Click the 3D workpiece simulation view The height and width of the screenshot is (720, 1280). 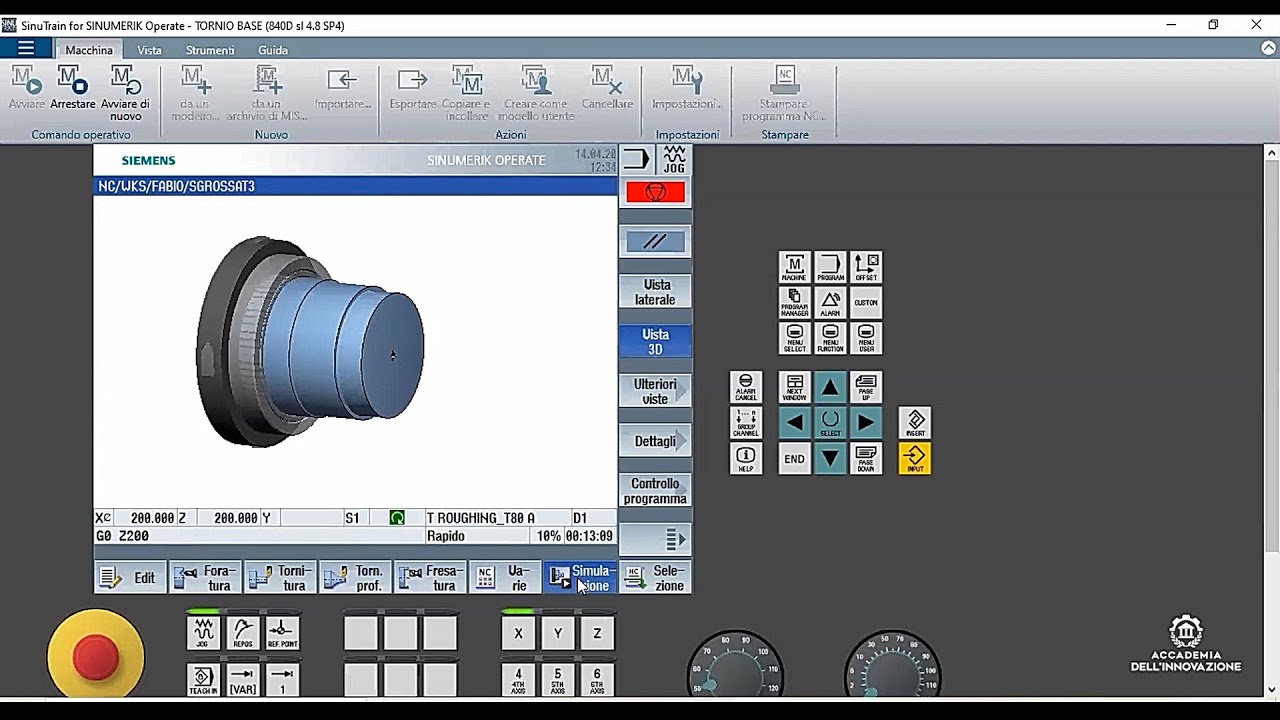coord(312,340)
